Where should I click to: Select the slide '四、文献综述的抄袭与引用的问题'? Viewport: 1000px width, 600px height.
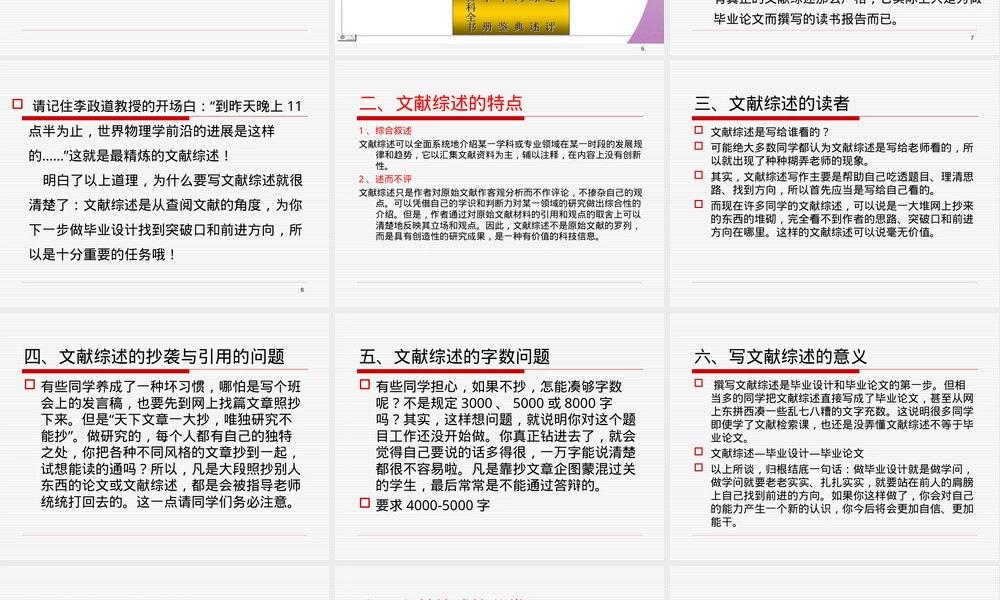tap(165, 436)
